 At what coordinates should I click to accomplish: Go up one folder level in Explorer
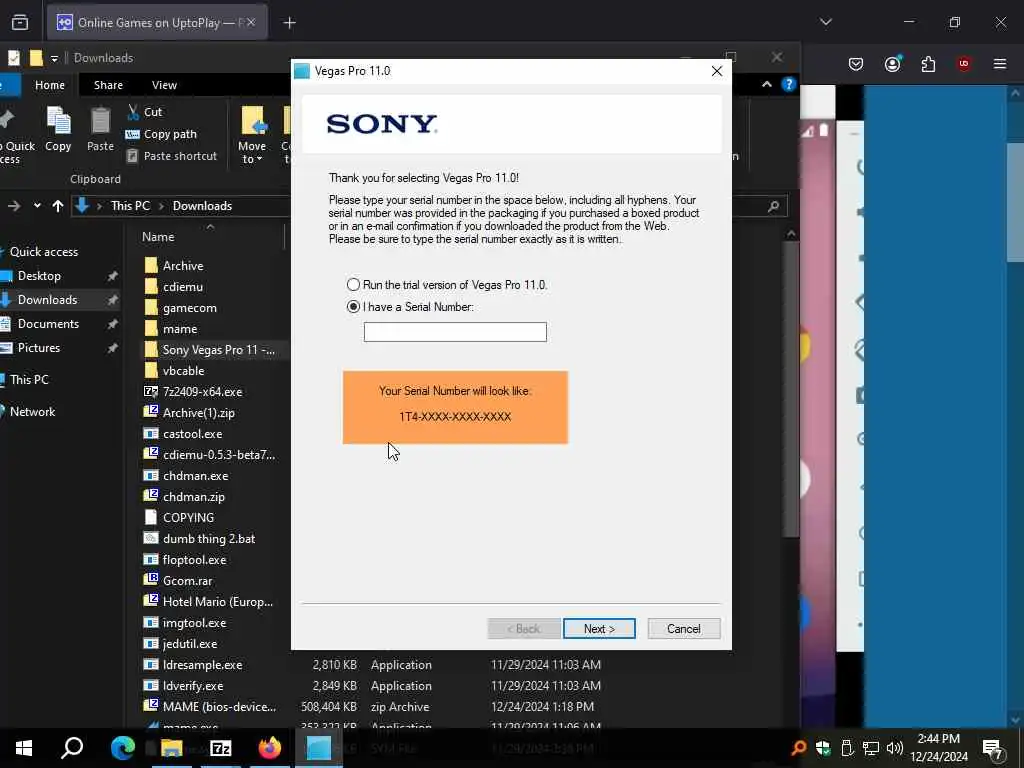pos(57,206)
